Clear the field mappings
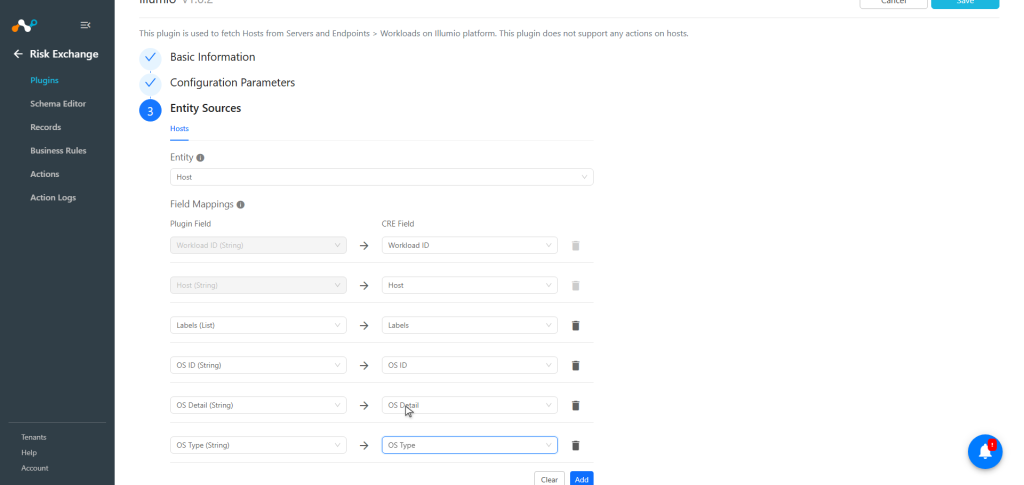Image resolution: width=1024 pixels, height=485 pixels. 549,479
